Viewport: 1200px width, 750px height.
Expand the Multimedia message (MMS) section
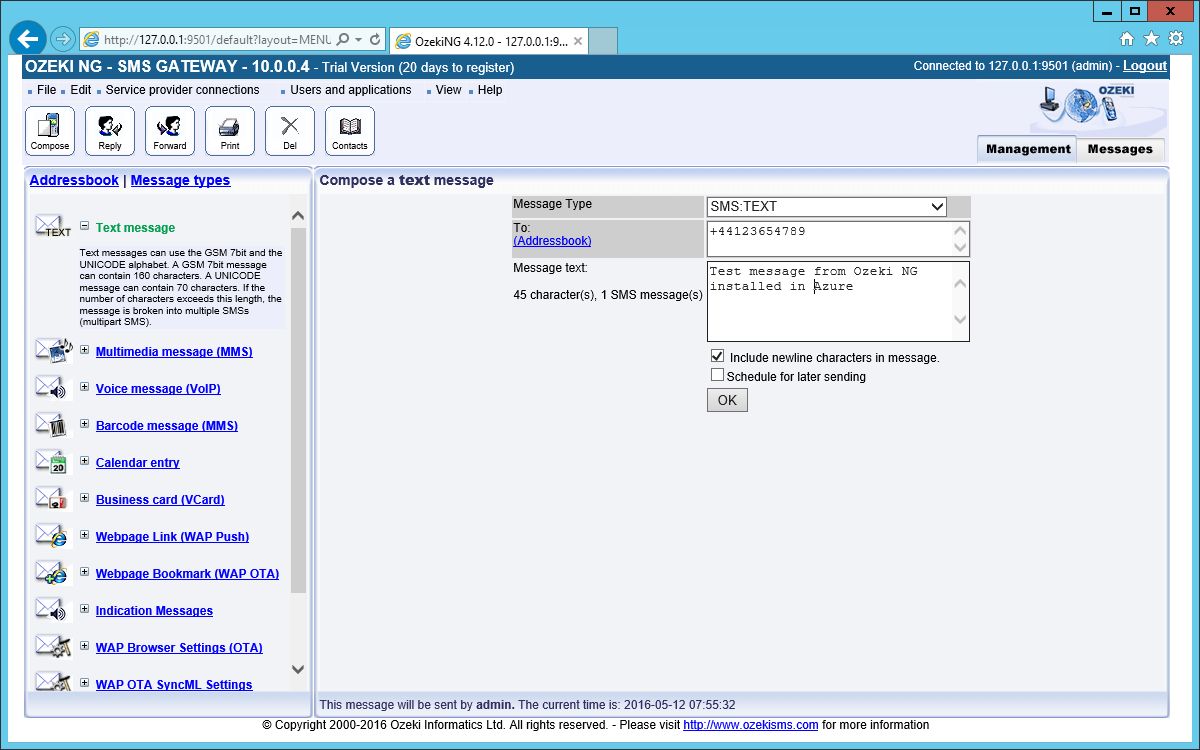pyautogui.click(x=85, y=351)
